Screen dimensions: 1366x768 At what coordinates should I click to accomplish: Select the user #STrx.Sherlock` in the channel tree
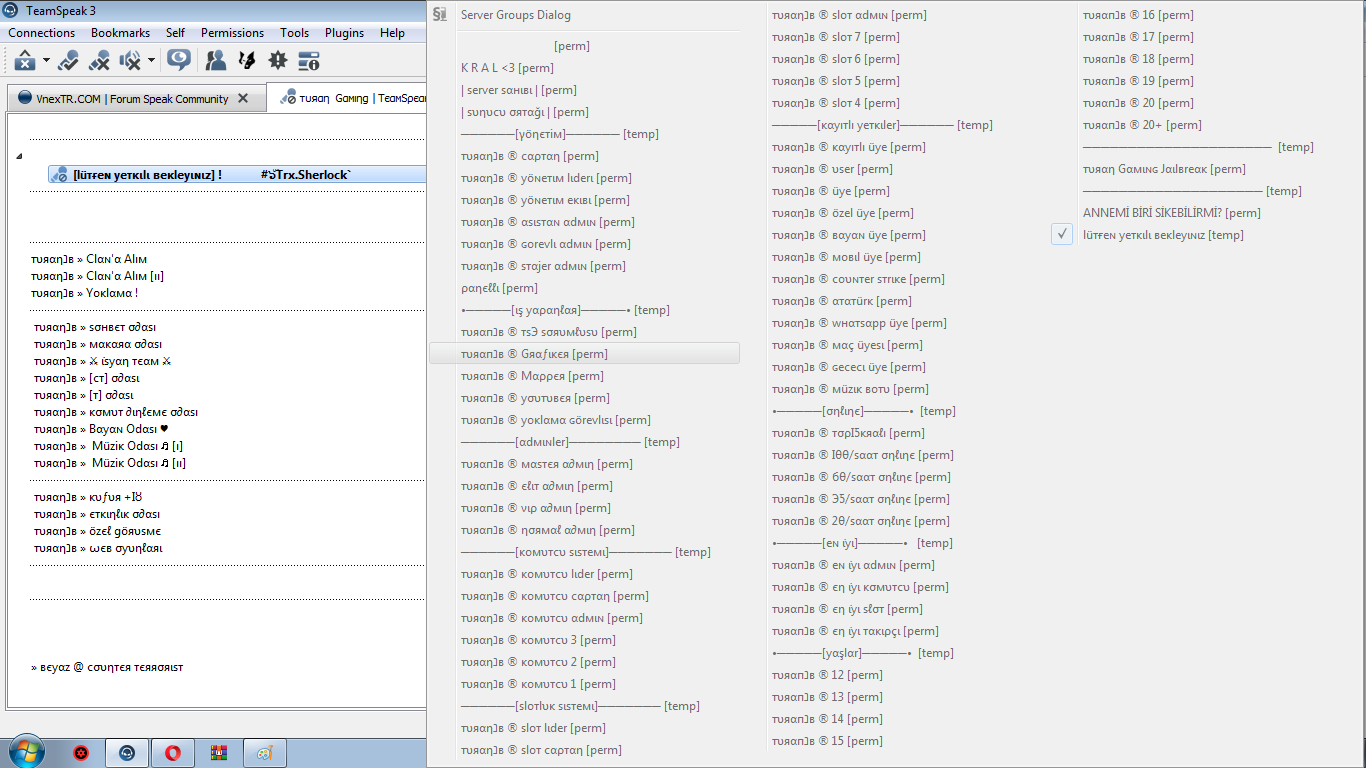tap(238, 175)
